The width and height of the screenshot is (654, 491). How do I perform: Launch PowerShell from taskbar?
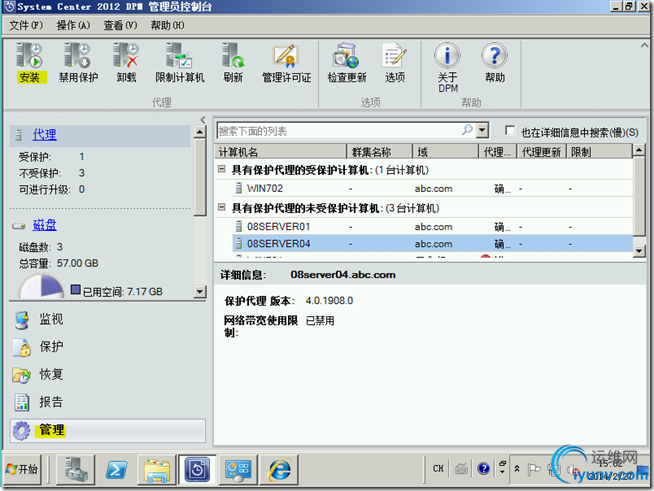point(116,470)
